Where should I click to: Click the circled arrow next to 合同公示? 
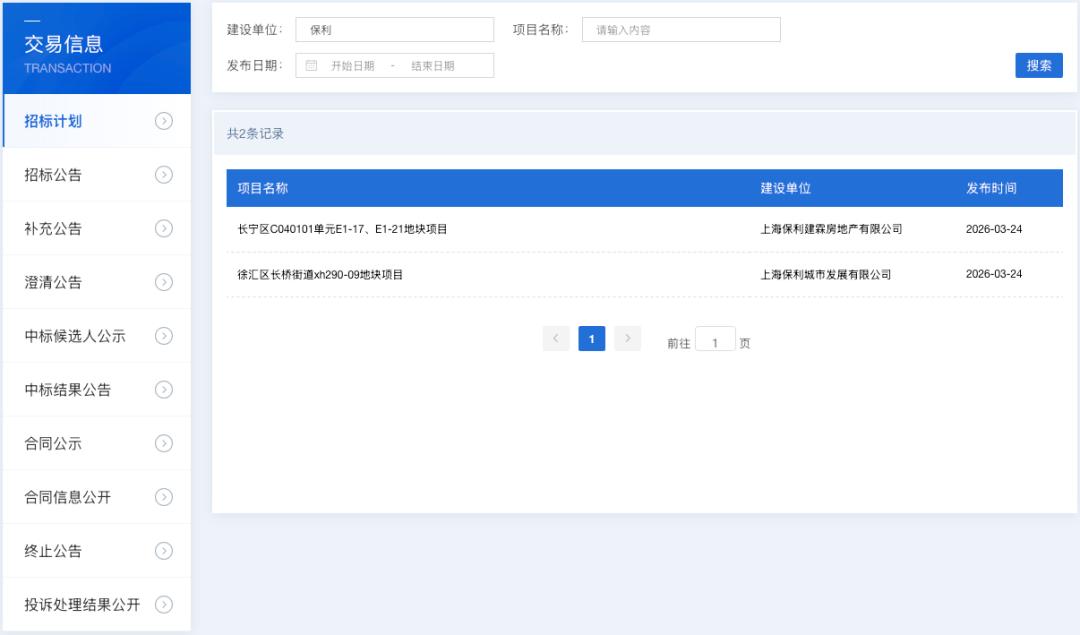[164, 443]
